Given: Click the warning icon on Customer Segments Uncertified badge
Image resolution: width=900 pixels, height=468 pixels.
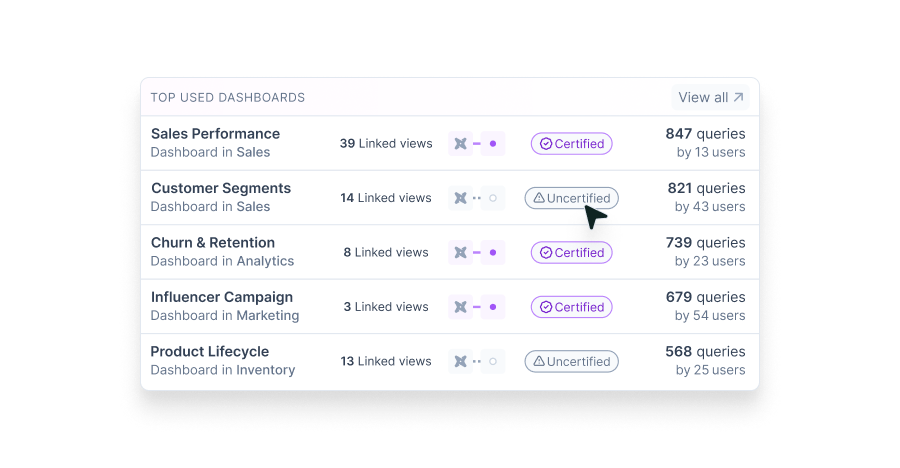Looking at the screenshot, I should (x=539, y=198).
